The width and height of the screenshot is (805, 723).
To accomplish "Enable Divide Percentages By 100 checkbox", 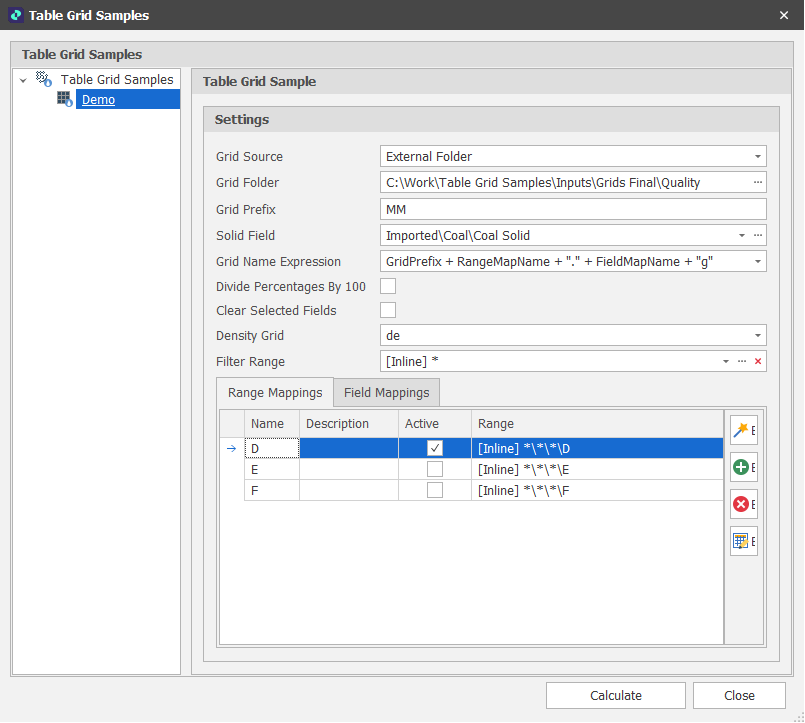I will tap(388, 287).
